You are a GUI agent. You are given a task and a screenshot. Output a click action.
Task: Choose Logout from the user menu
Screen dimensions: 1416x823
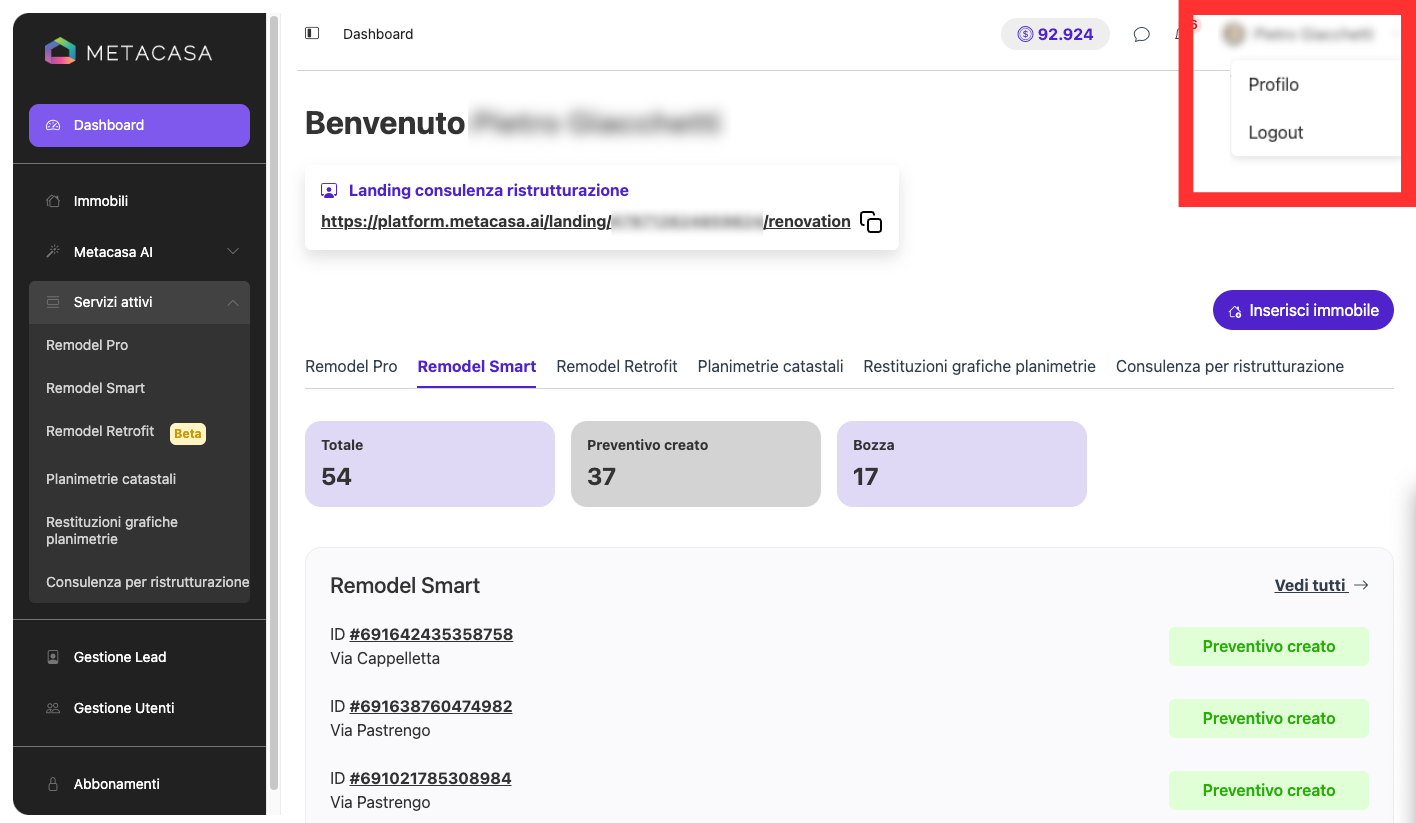point(1275,133)
